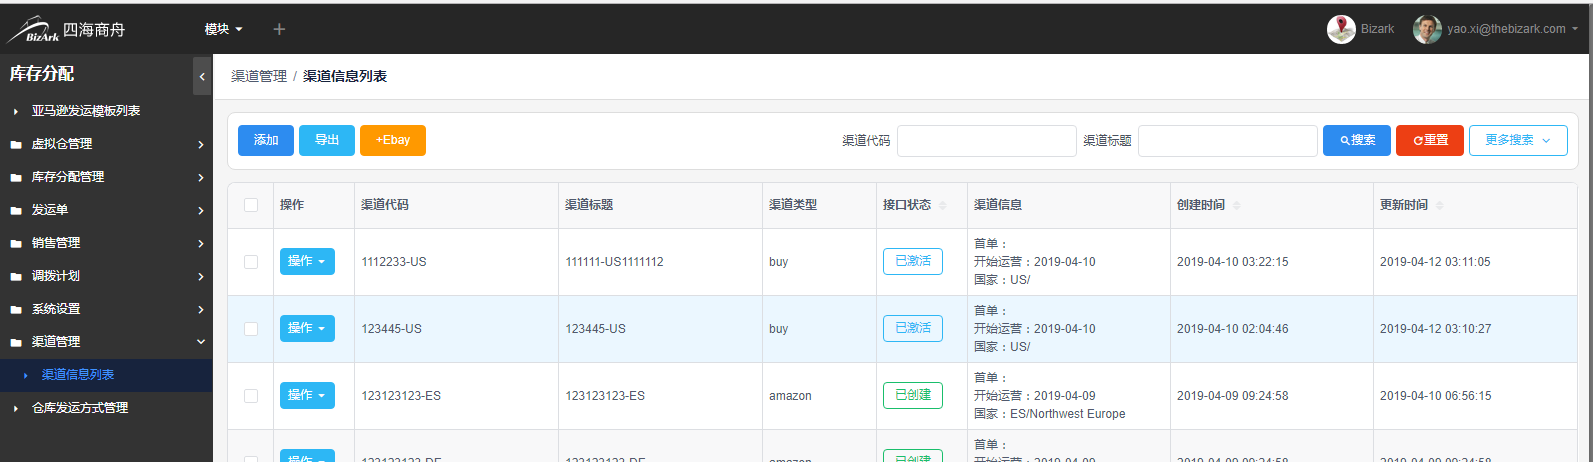The height and width of the screenshot is (462, 1593).
Task: Click the blue 添加 button
Action: pos(266,140)
